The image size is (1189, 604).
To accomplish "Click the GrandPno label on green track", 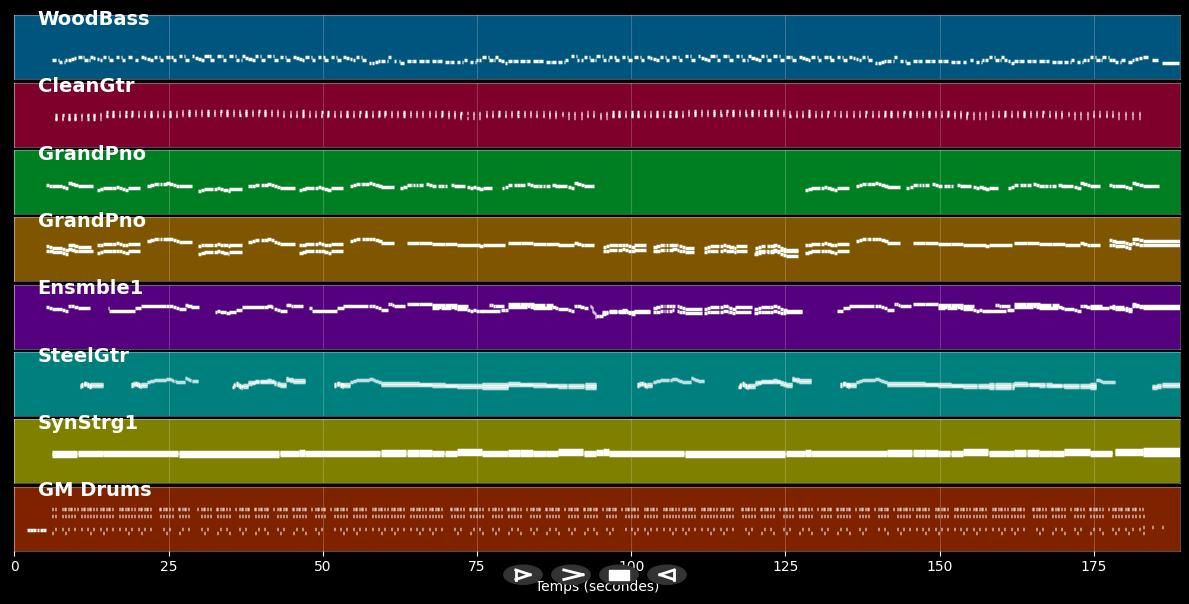I will [x=92, y=154].
